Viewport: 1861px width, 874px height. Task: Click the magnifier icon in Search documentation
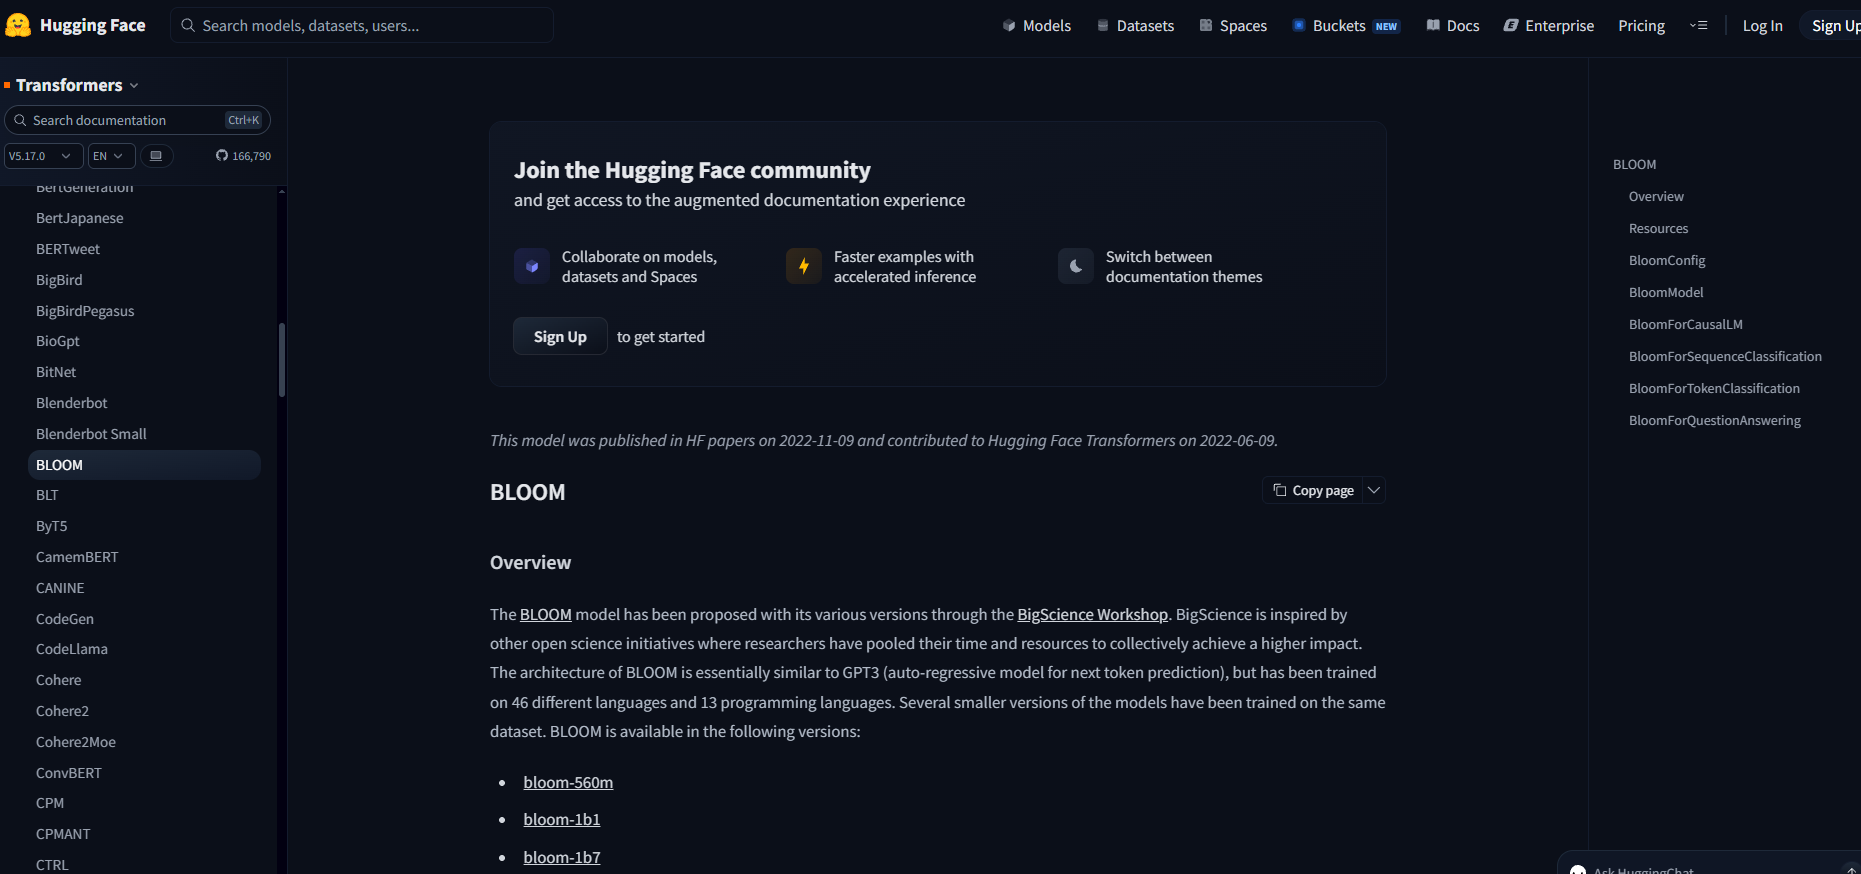[x=20, y=120]
